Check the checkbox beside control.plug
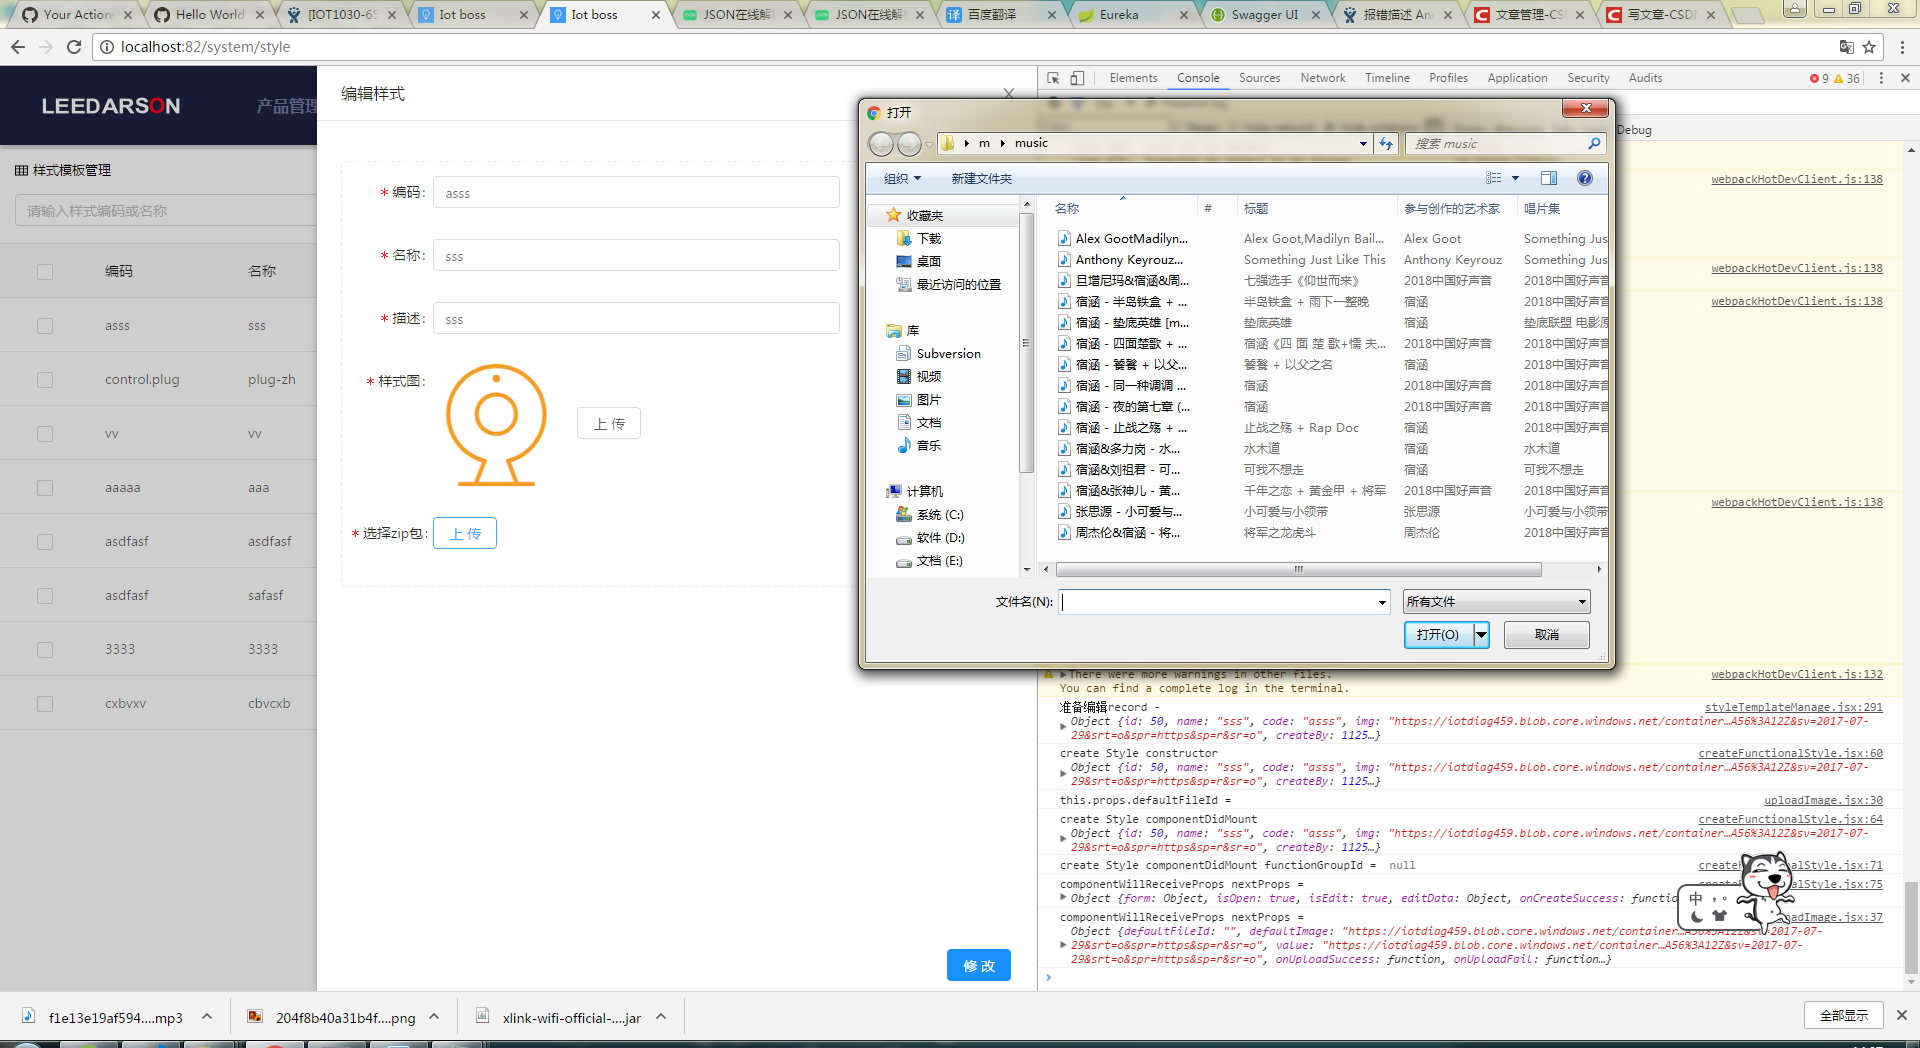Screen dimensions: 1920x1048 click(x=44, y=379)
